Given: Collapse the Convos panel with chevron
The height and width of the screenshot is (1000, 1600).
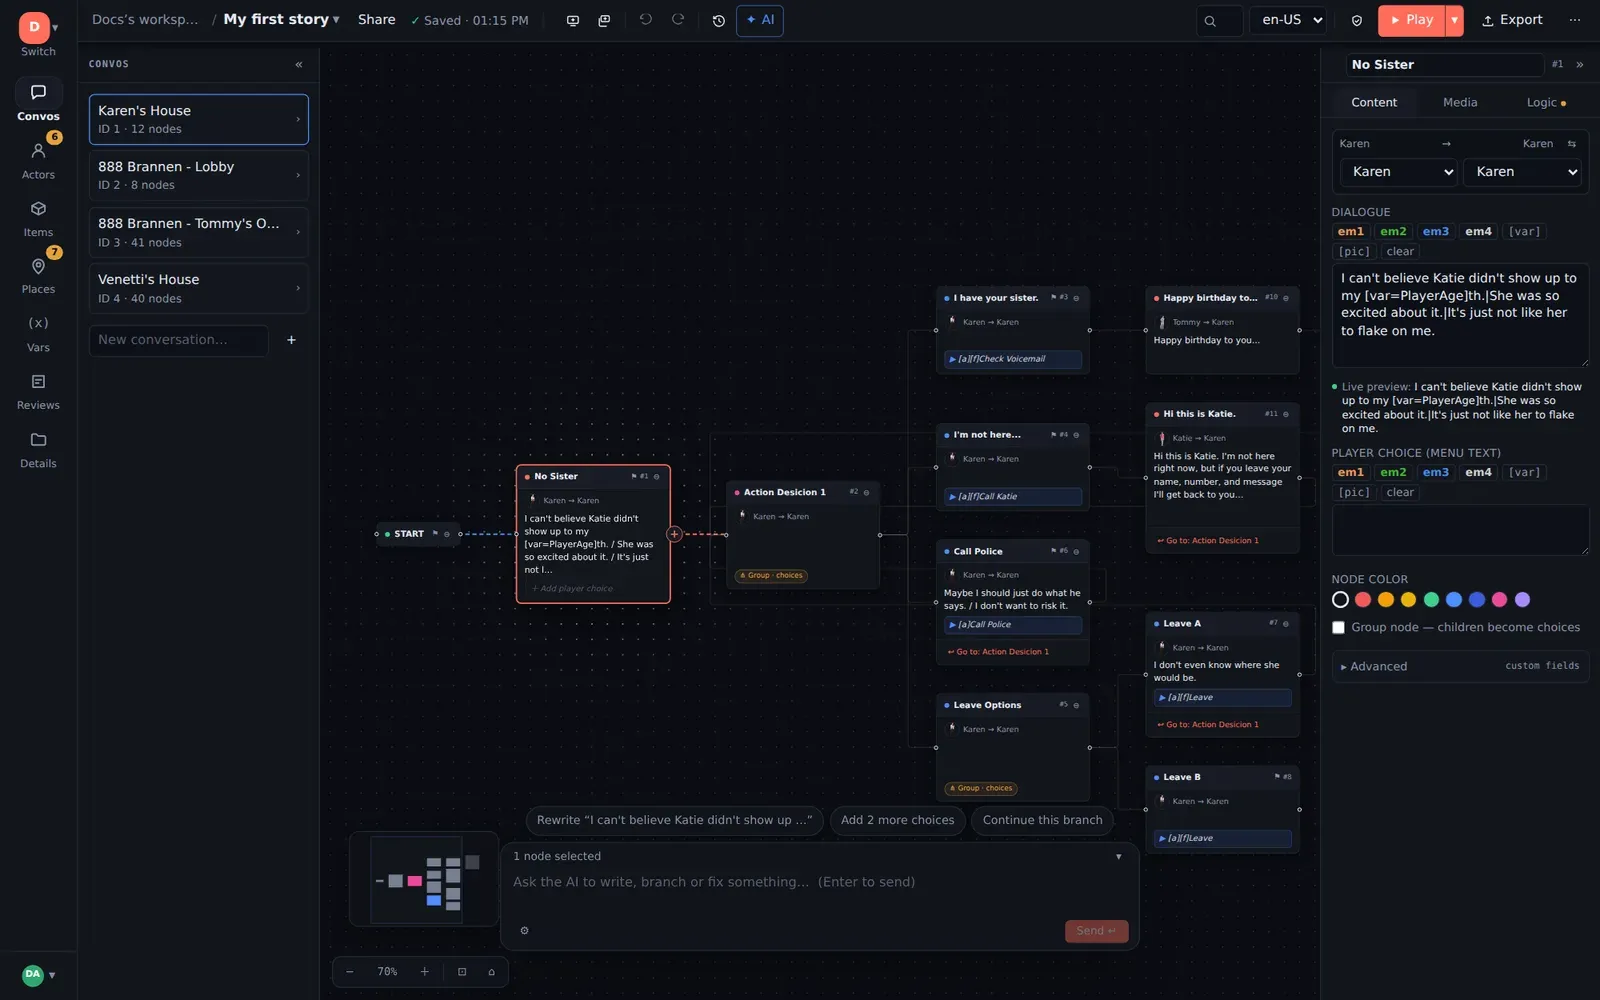Looking at the screenshot, I should point(298,64).
